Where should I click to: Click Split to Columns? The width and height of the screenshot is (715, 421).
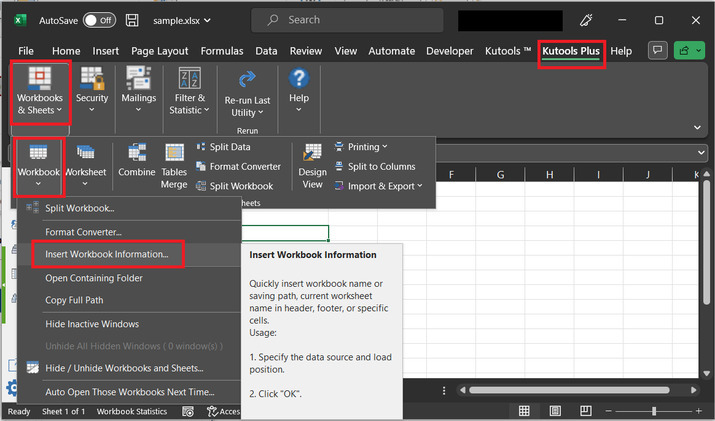375,166
